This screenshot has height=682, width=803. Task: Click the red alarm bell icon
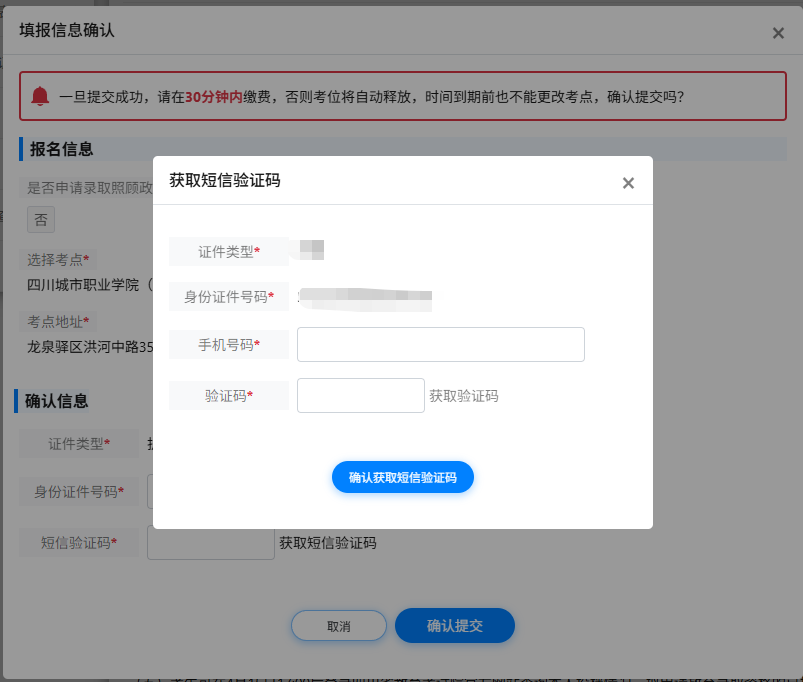click(x=41, y=96)
